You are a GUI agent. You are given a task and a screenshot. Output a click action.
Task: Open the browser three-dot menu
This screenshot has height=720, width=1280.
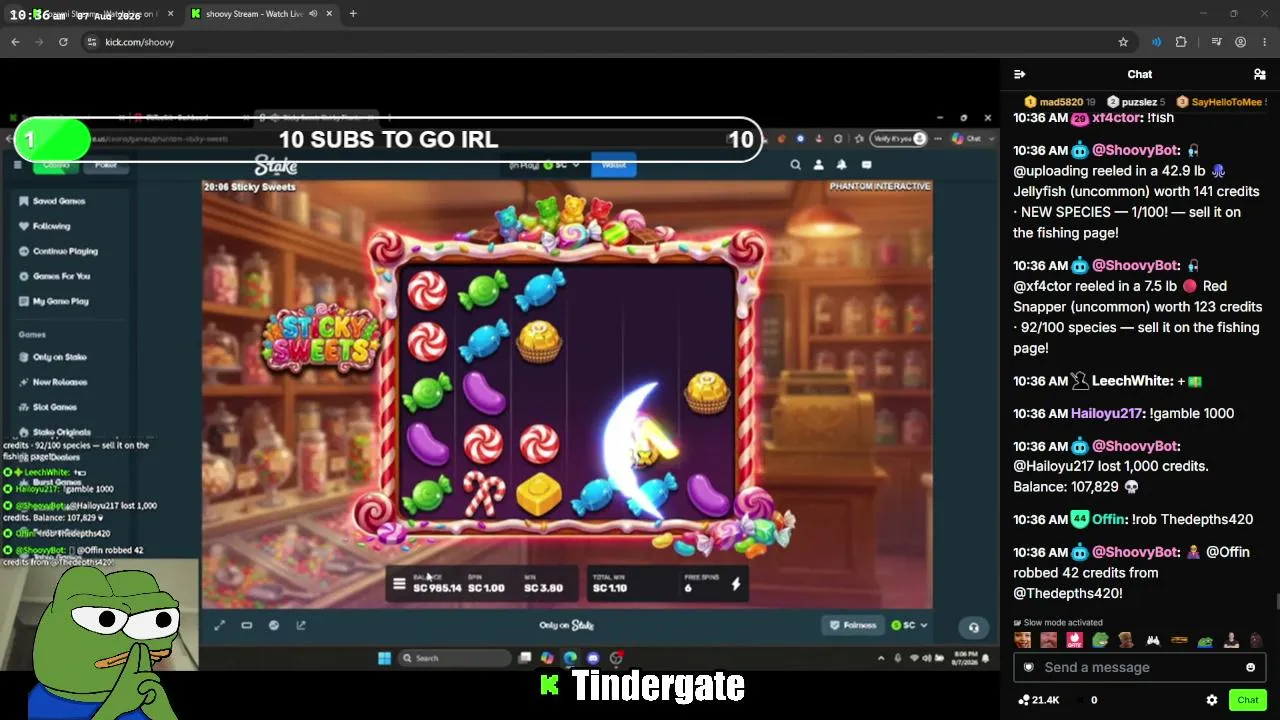coord(1264,42)
